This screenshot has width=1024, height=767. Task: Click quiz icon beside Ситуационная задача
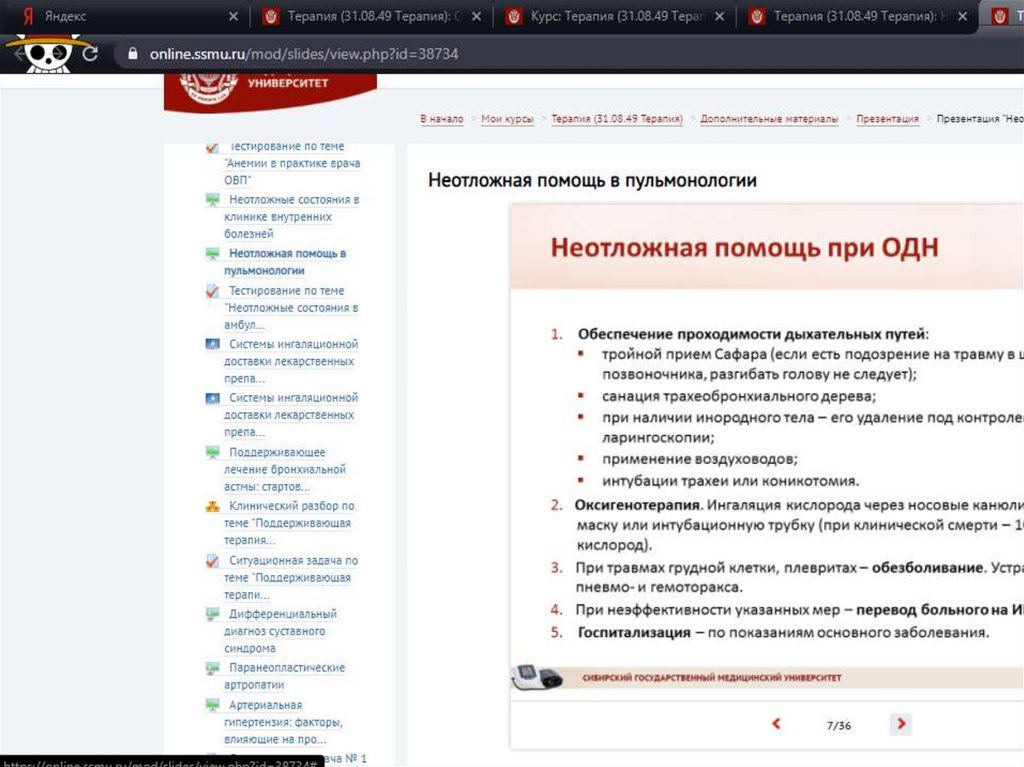(x=212, y=561)
